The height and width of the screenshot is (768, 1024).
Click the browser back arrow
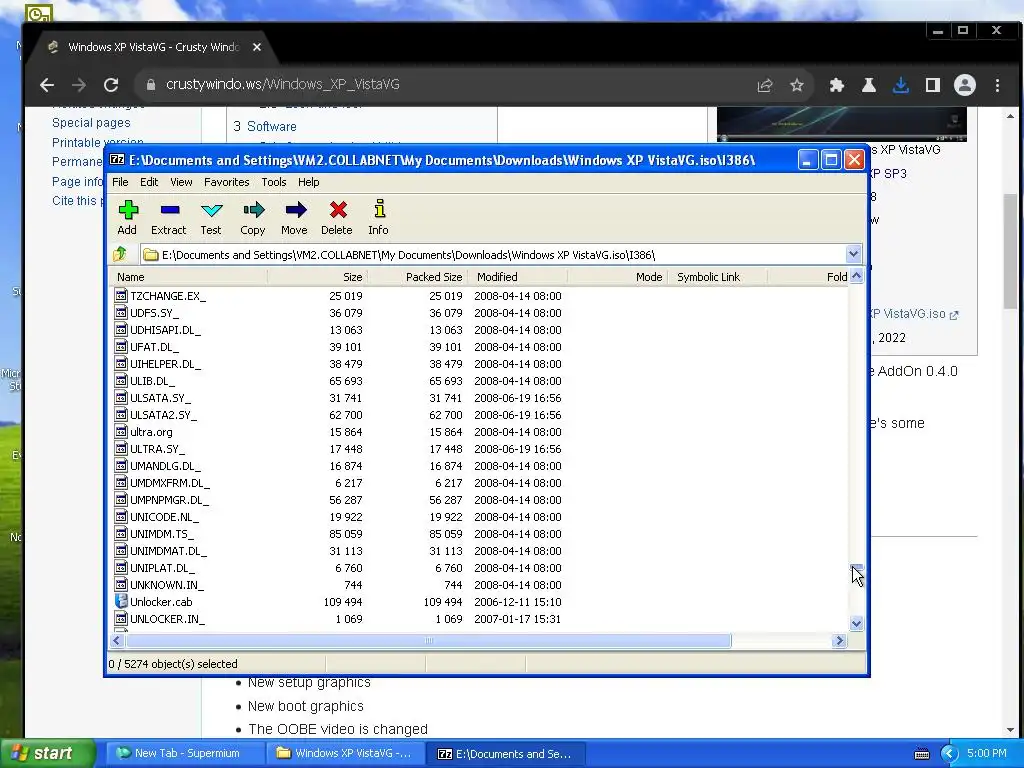pyautogui.click(x=46, y=85)
